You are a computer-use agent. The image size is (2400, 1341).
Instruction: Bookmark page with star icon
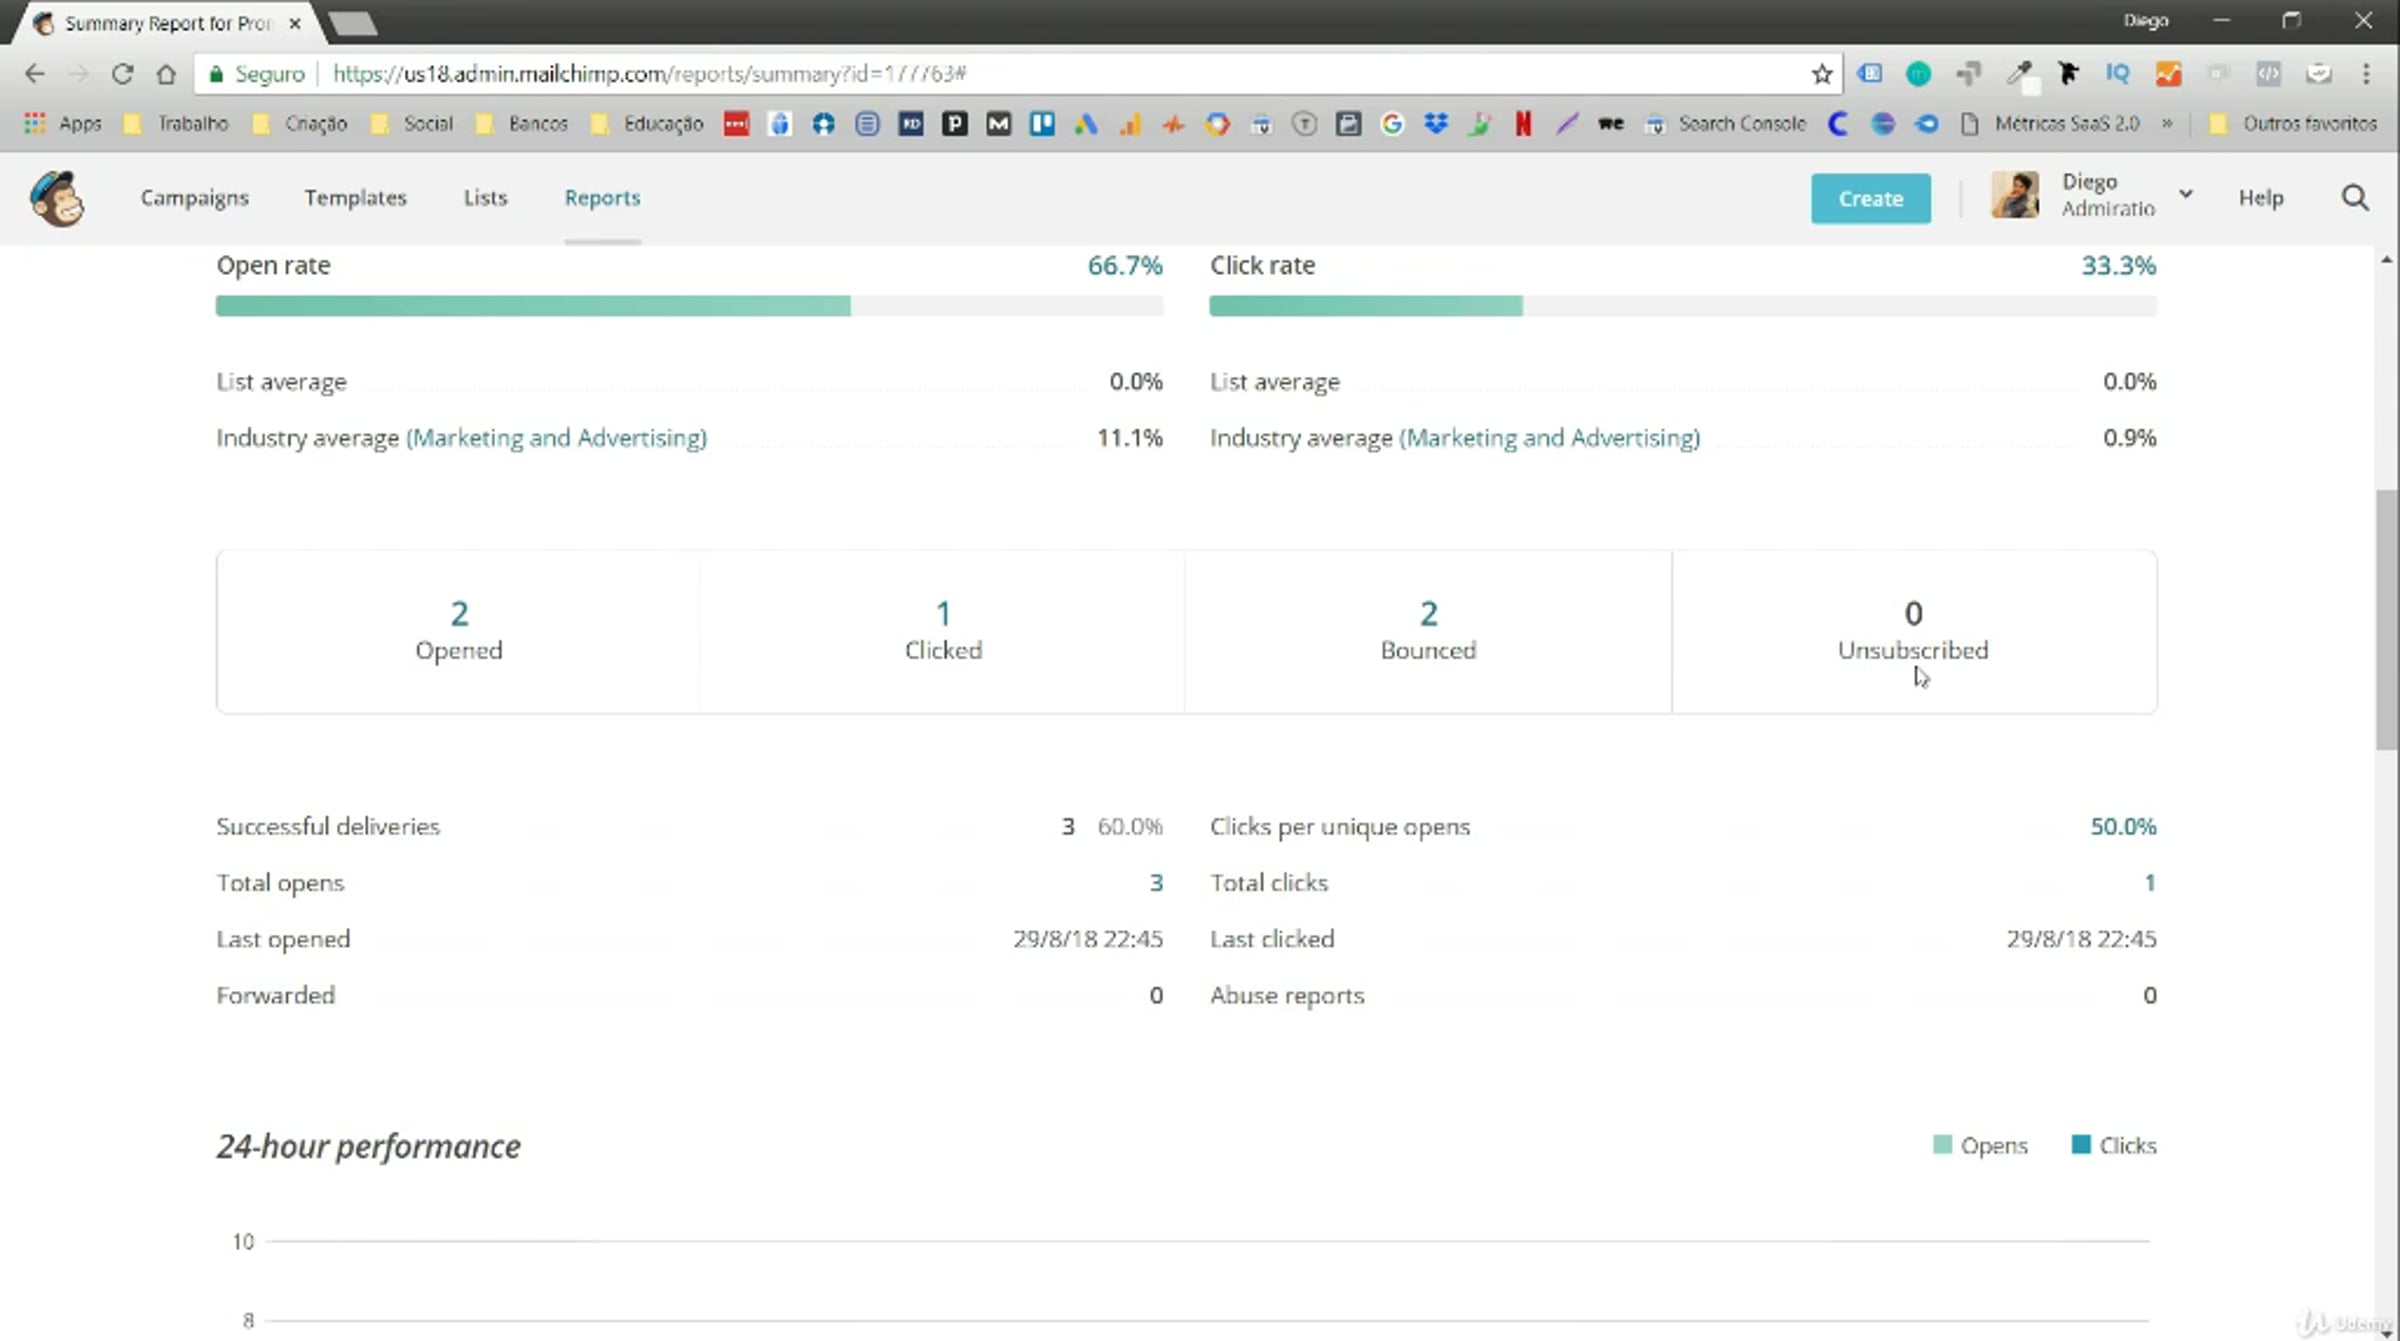point(1821,74)
